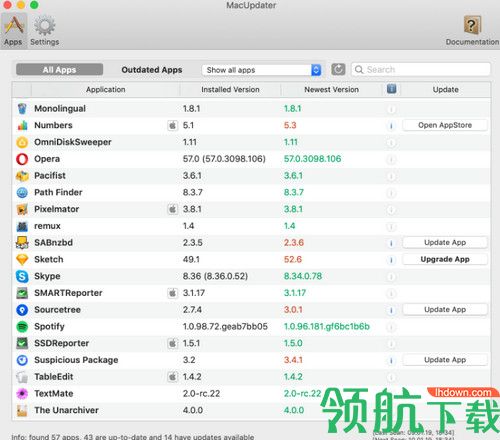Show release info for SABnzbd
The width and height of the screenshot is (500, 440).
click(391, 243)
